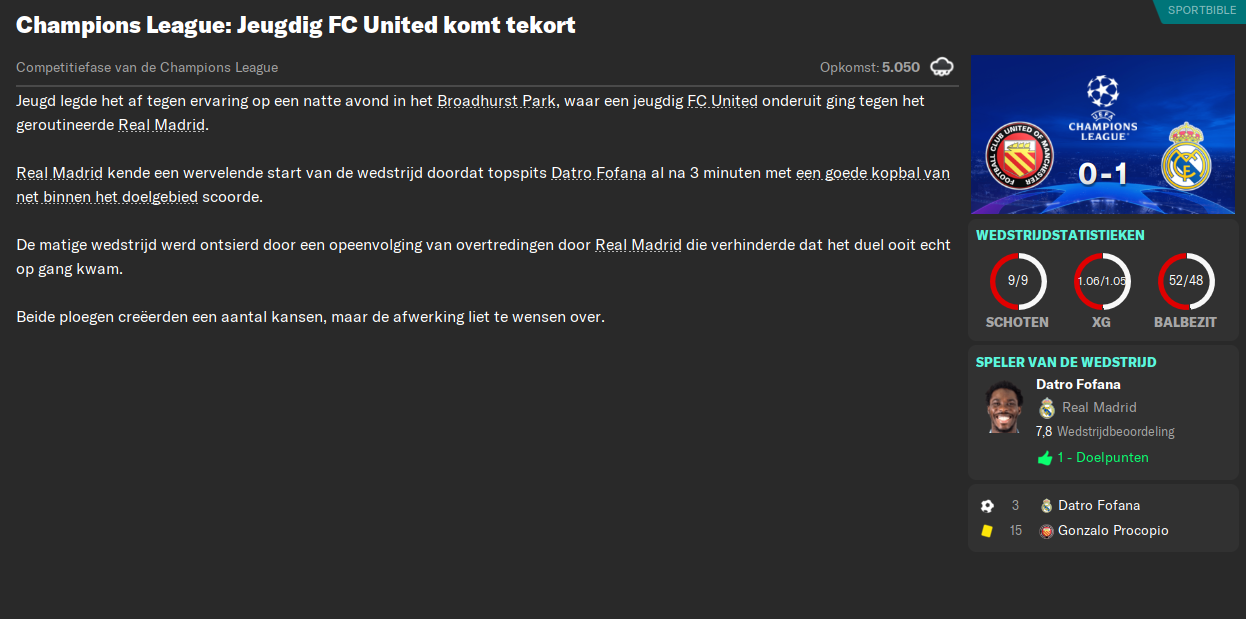The width and height of the screenshot is (1246, 619).
Task: Expand the match events panel at bottom right
Action: click(x=1103, y=517)
